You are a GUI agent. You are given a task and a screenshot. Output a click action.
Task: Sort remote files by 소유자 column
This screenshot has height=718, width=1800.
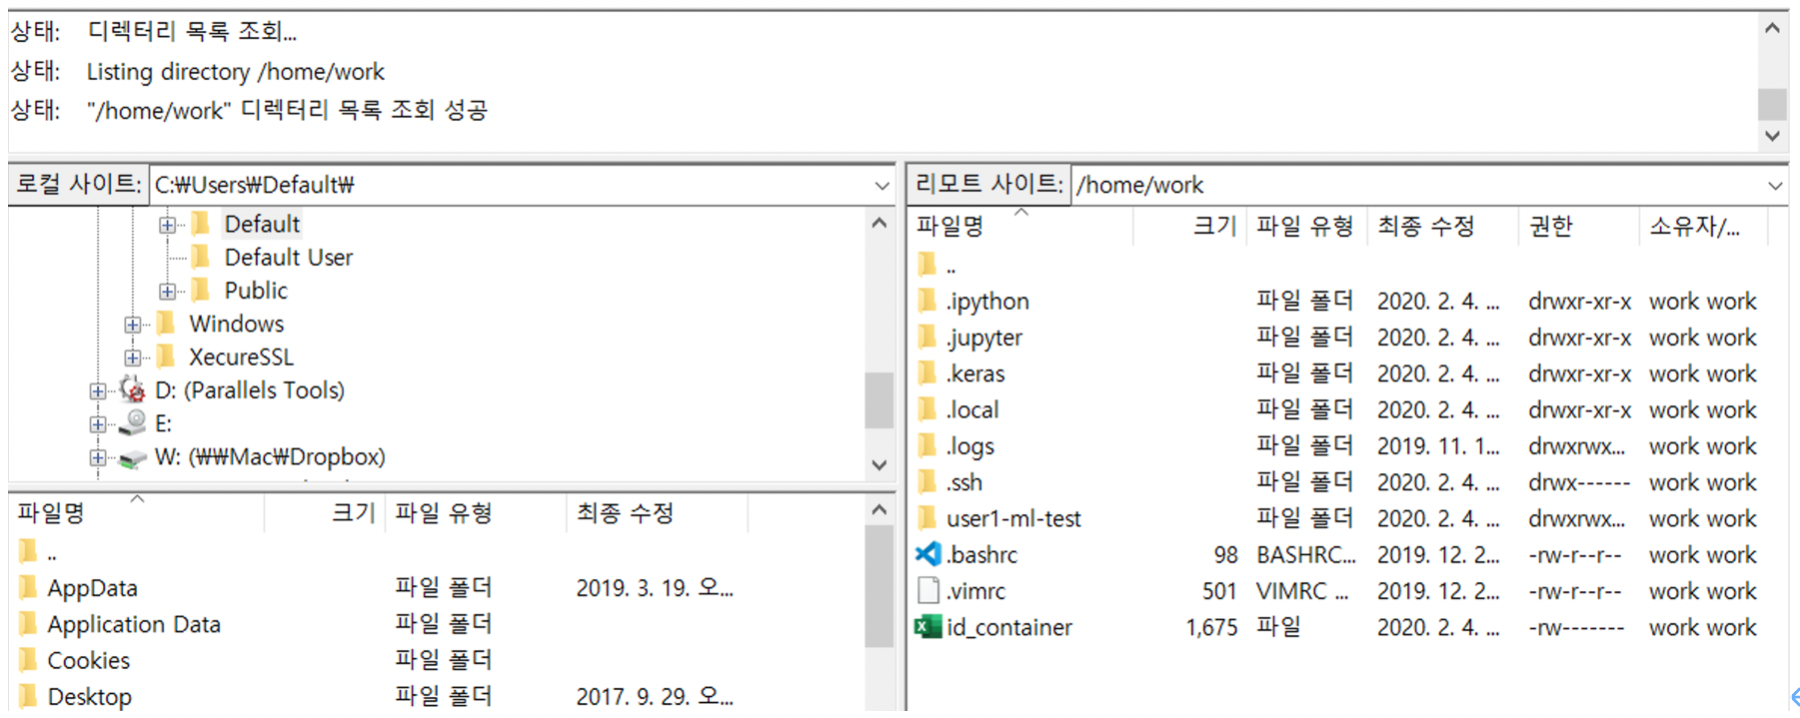point(1703,226)
